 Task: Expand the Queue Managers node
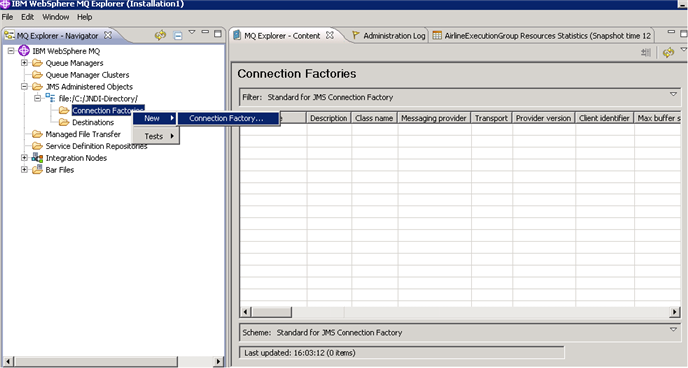tap(25, 63)
